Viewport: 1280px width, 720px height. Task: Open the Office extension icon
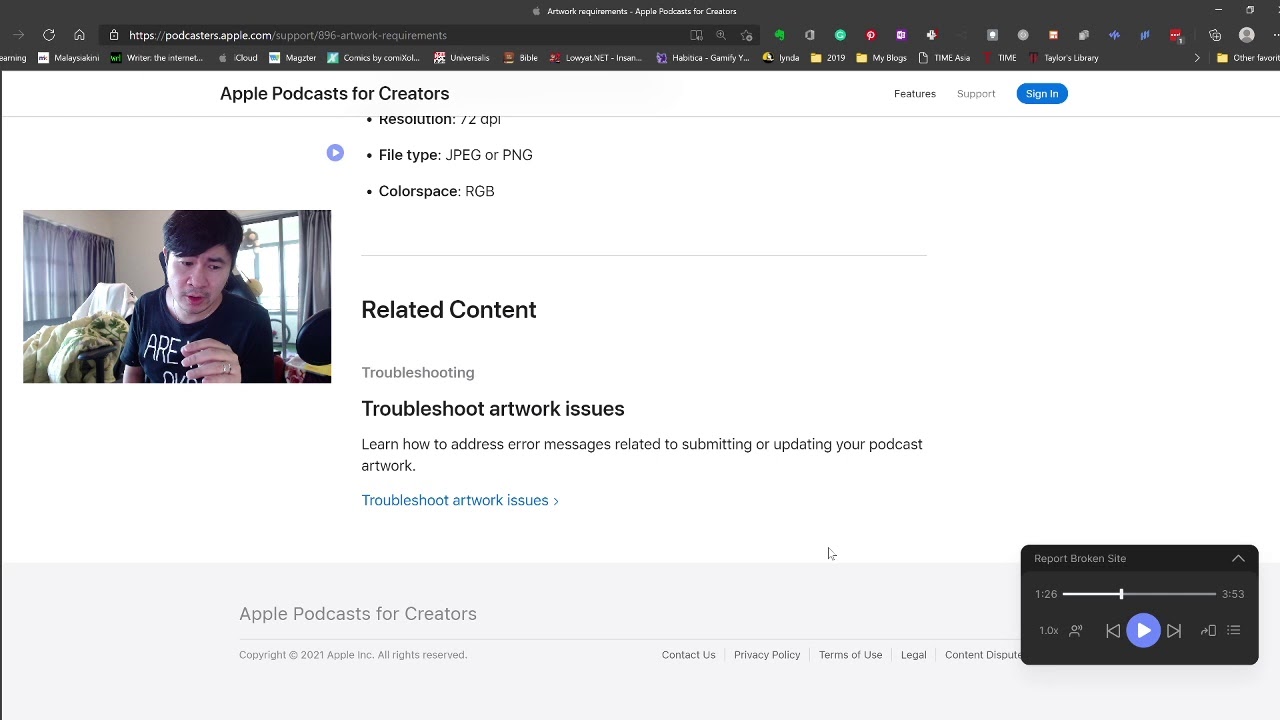click(809, 35)
